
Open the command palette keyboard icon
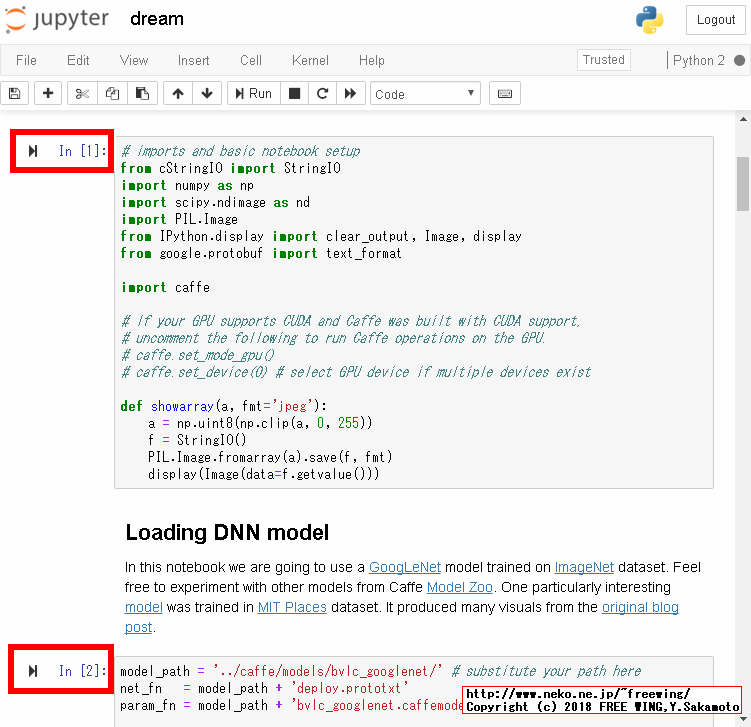point(504,94)
